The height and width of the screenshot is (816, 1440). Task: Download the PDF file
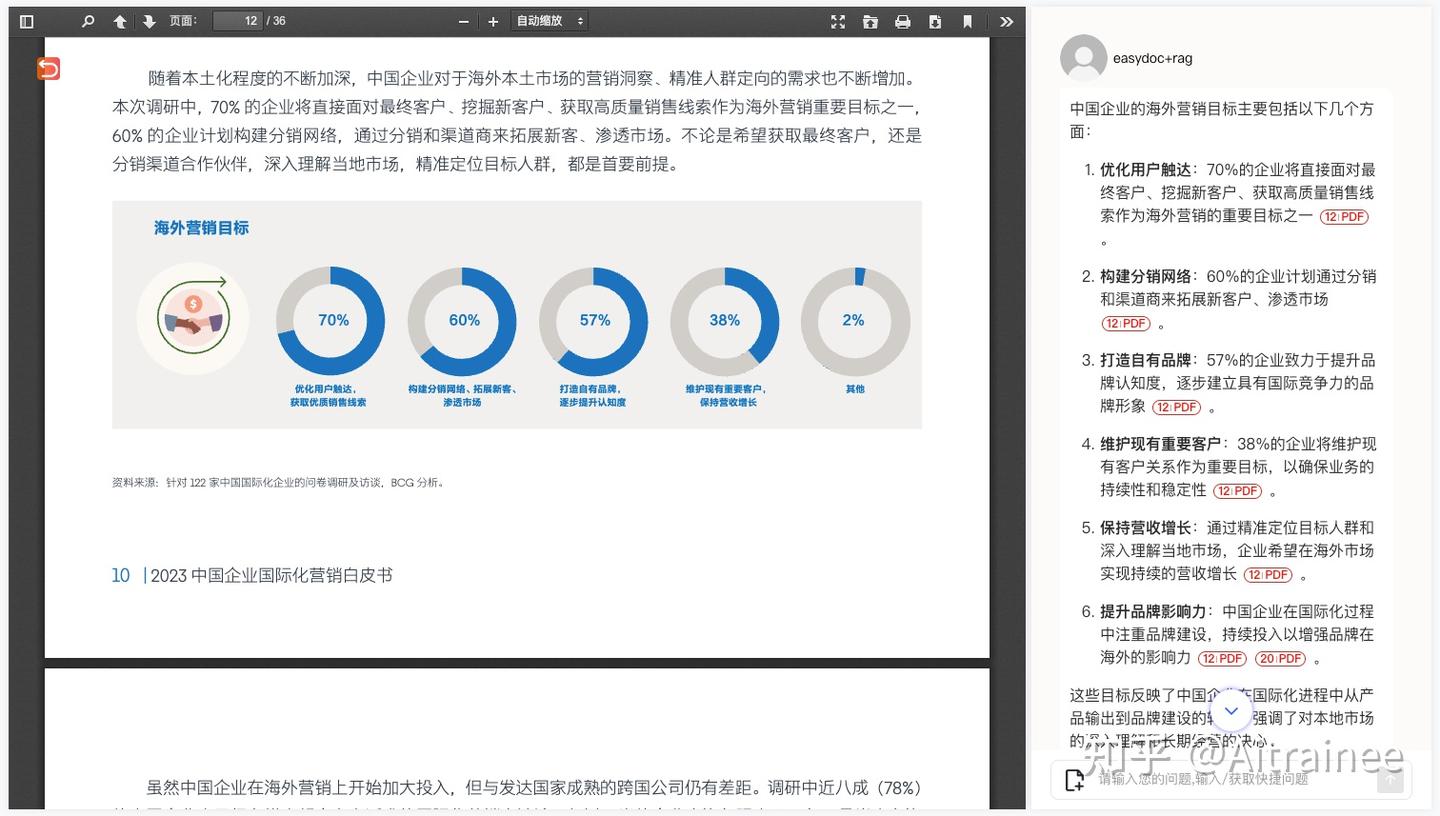pyautogui.click(x=935, y=20)
